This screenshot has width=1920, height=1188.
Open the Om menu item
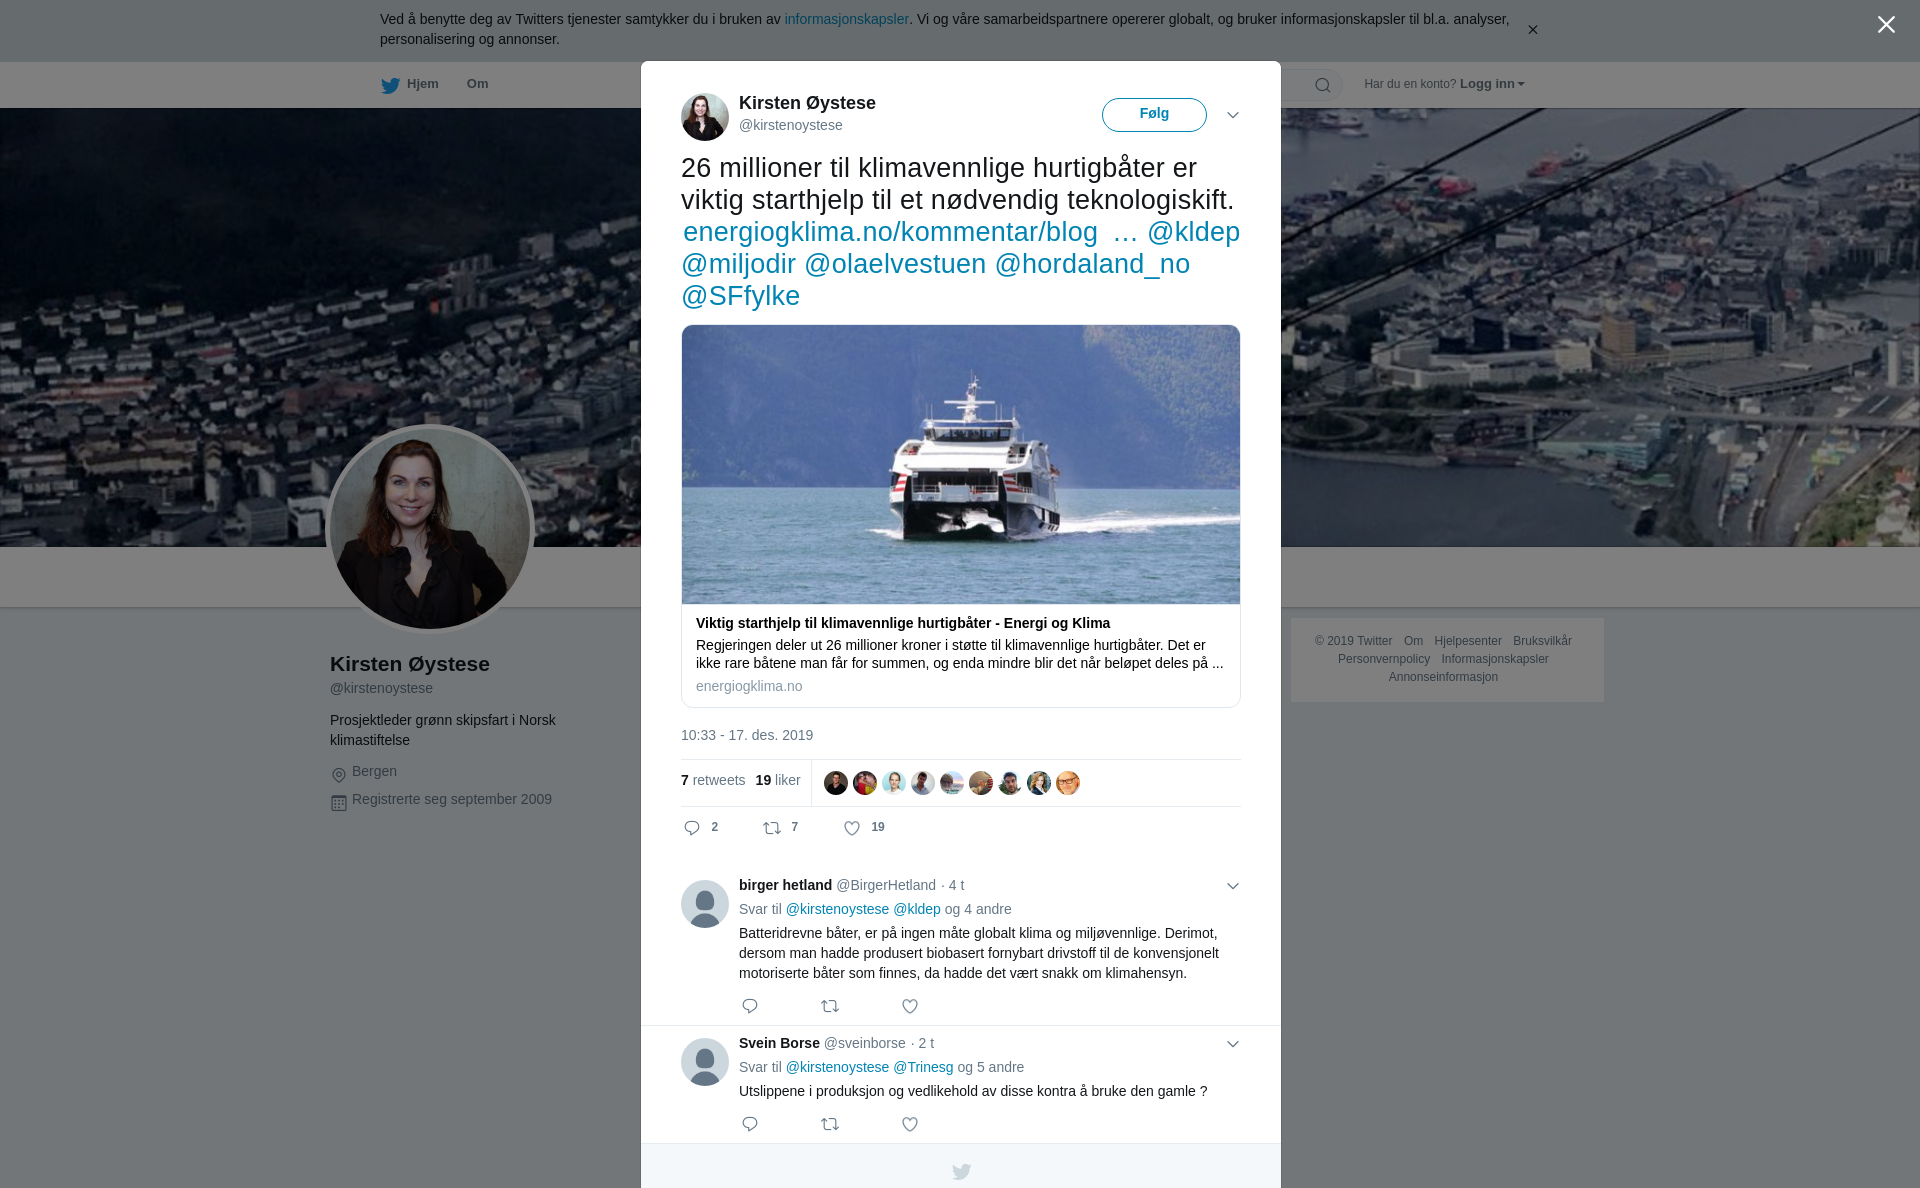[477, 84]
